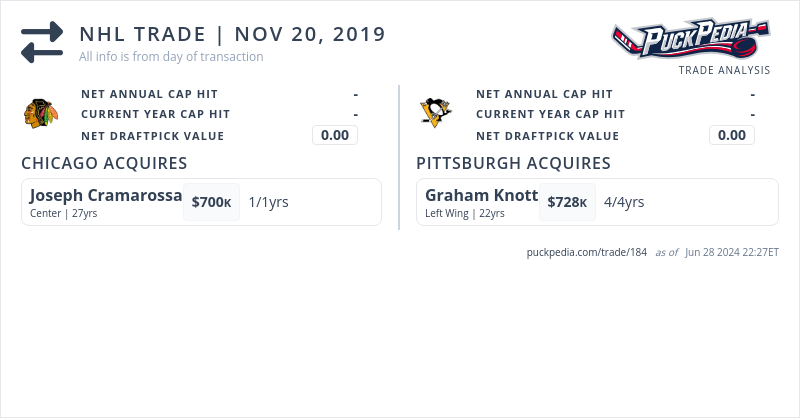Click the NHL Trade Nov 20, 2019 title
Viewport: 800px width, 418px height.
[x=232, y=34]
